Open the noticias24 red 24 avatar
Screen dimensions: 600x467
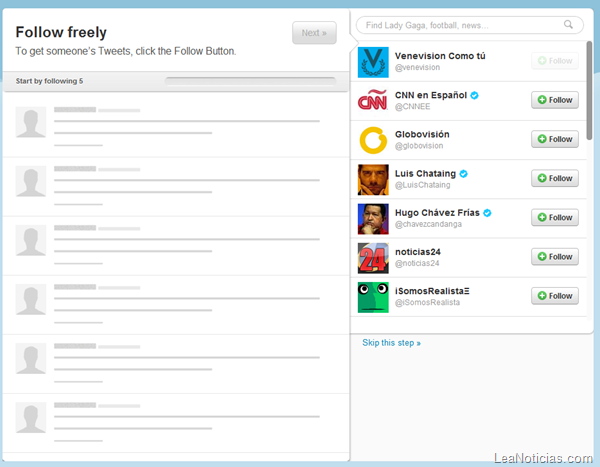click(x=373, y=258)
